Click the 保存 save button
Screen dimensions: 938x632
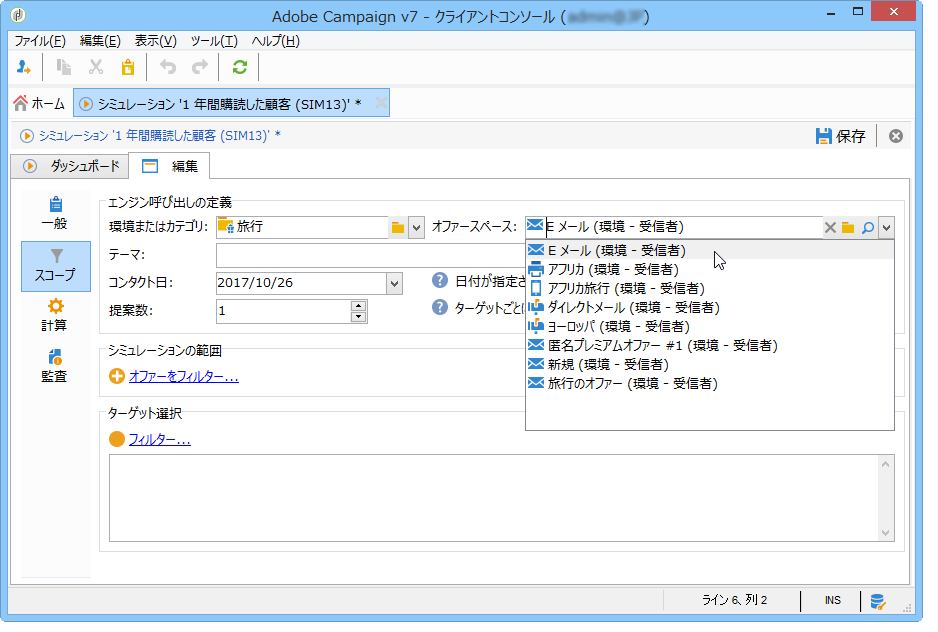pyautogui.click(x=840, y=136)
